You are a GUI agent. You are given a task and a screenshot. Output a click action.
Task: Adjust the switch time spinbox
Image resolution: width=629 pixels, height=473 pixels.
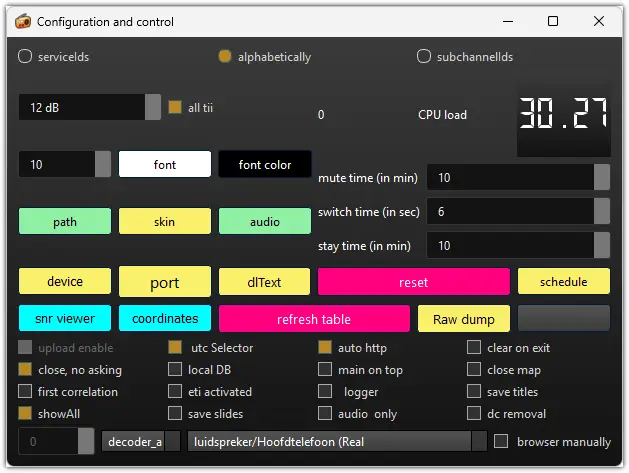(x=602, y=212)
